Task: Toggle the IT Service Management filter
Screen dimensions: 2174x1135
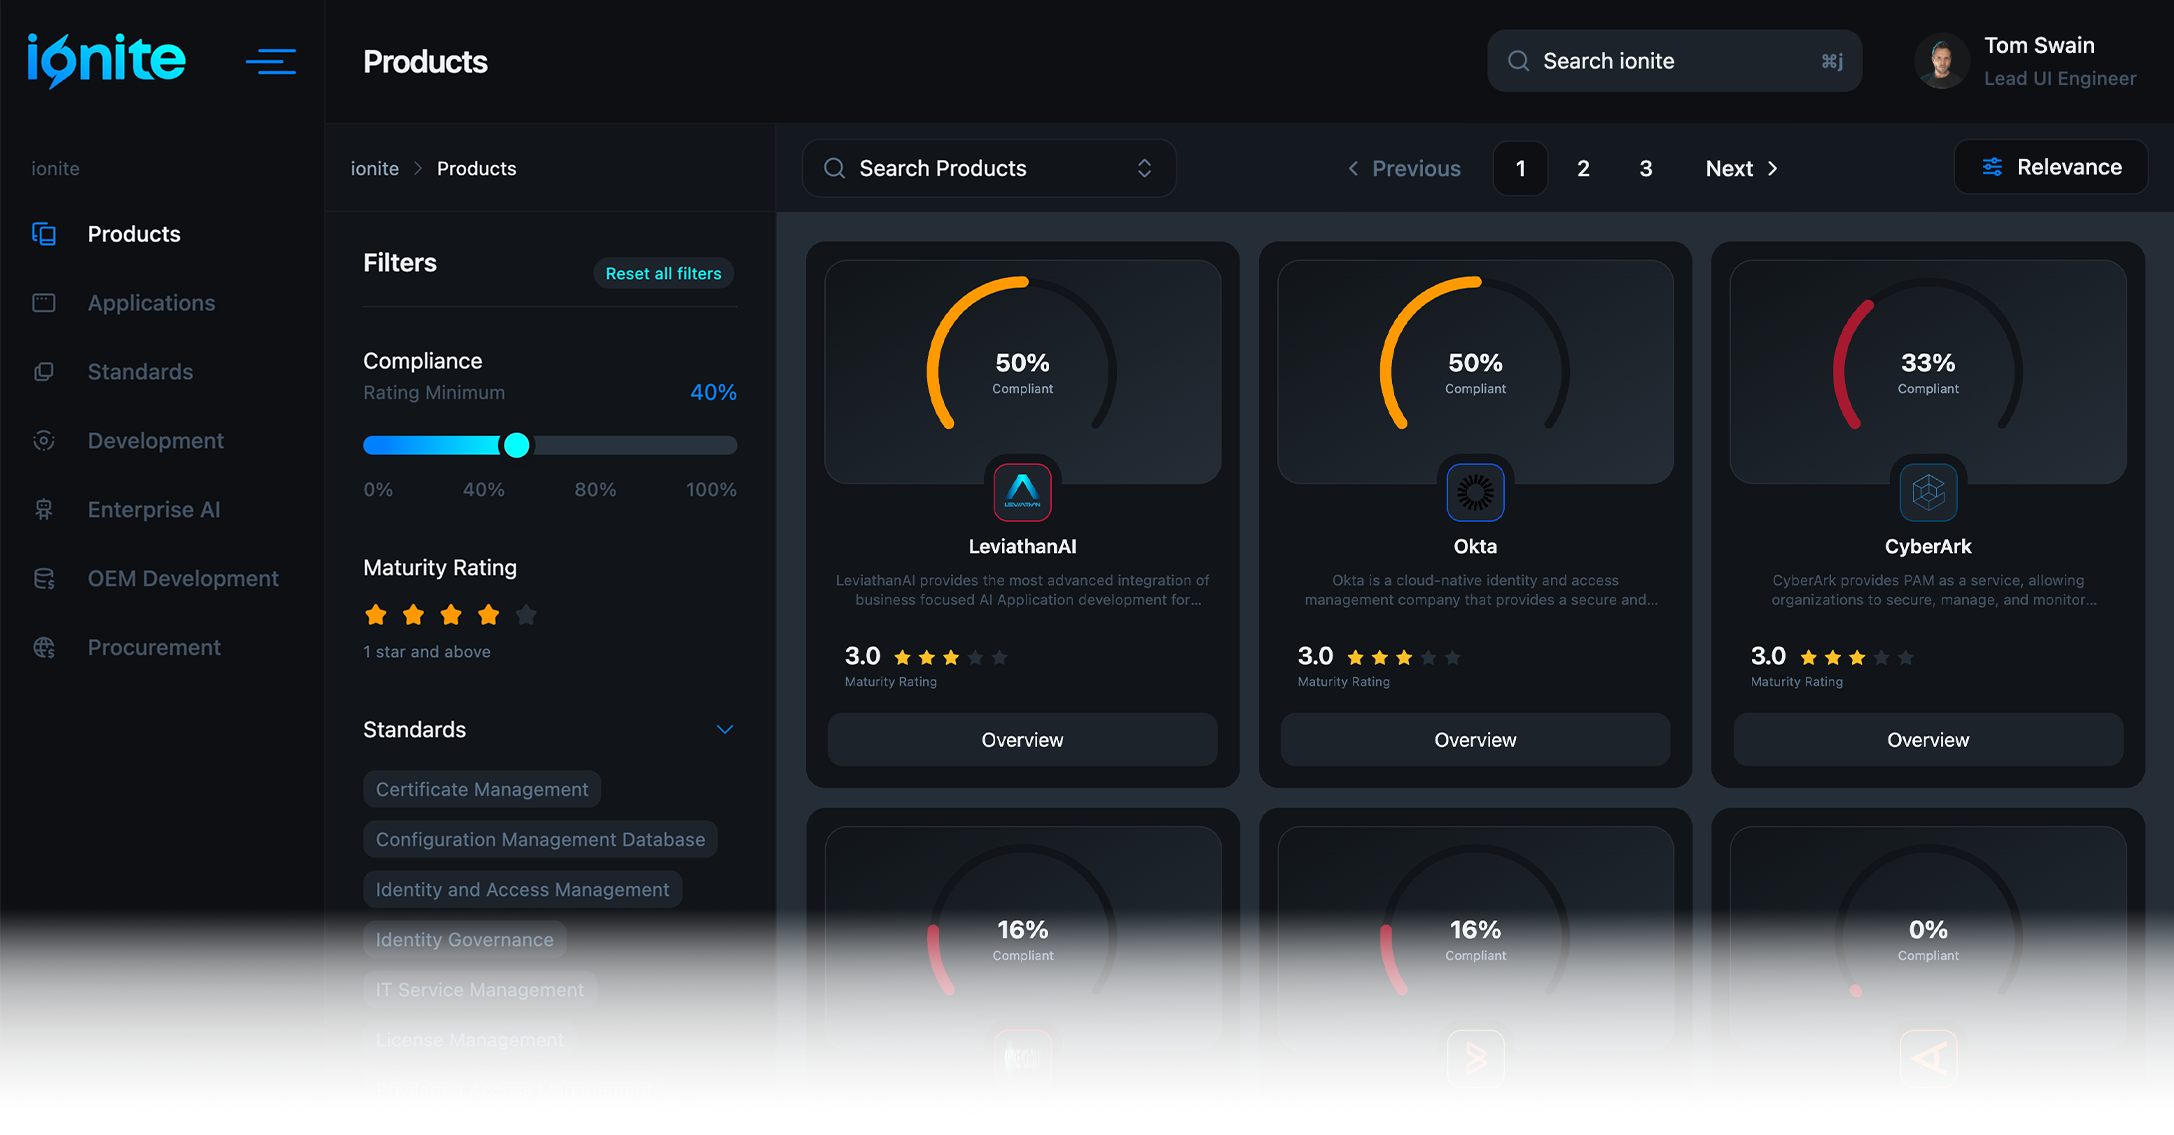Action: coord(479,989)
